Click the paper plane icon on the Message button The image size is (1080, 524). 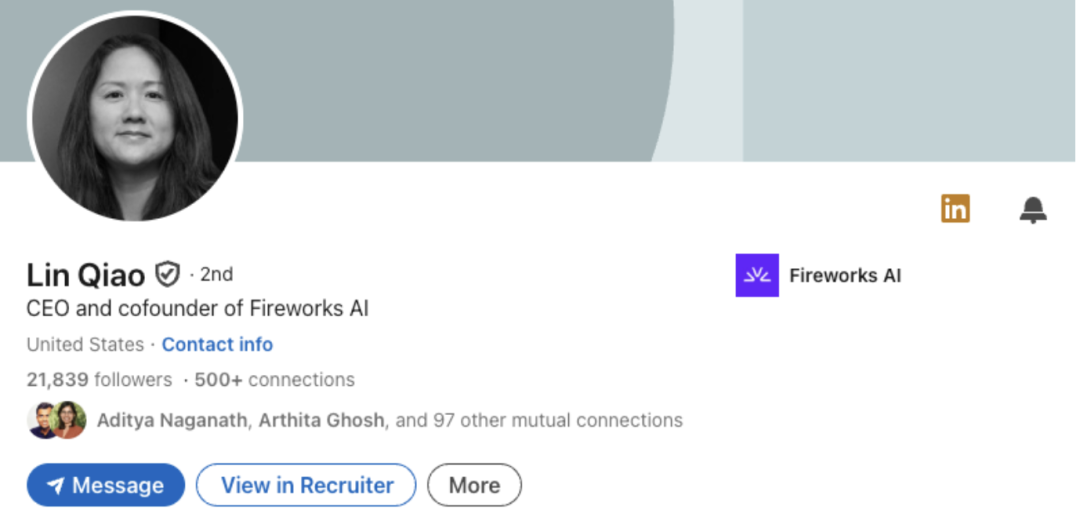(56, 486)
